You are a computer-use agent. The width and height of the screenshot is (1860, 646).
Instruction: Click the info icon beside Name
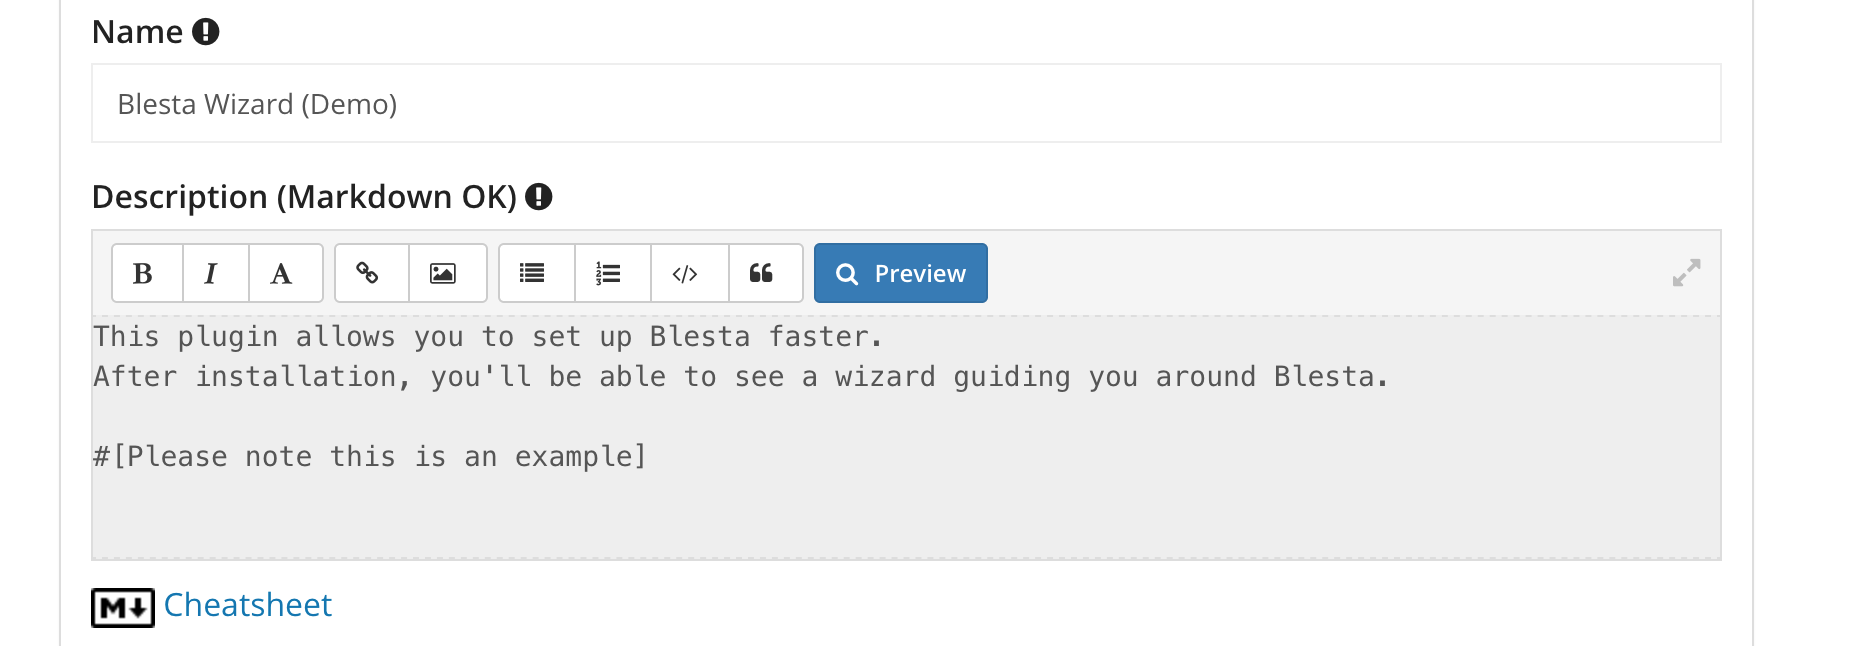coord(206,32)
